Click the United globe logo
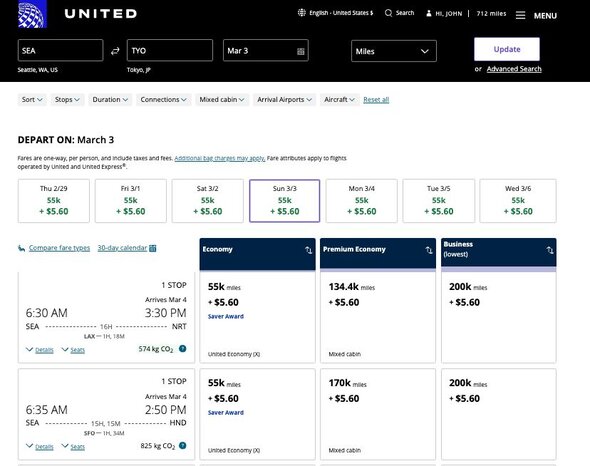This screenshot has height=466, width=590. (32, 14)
